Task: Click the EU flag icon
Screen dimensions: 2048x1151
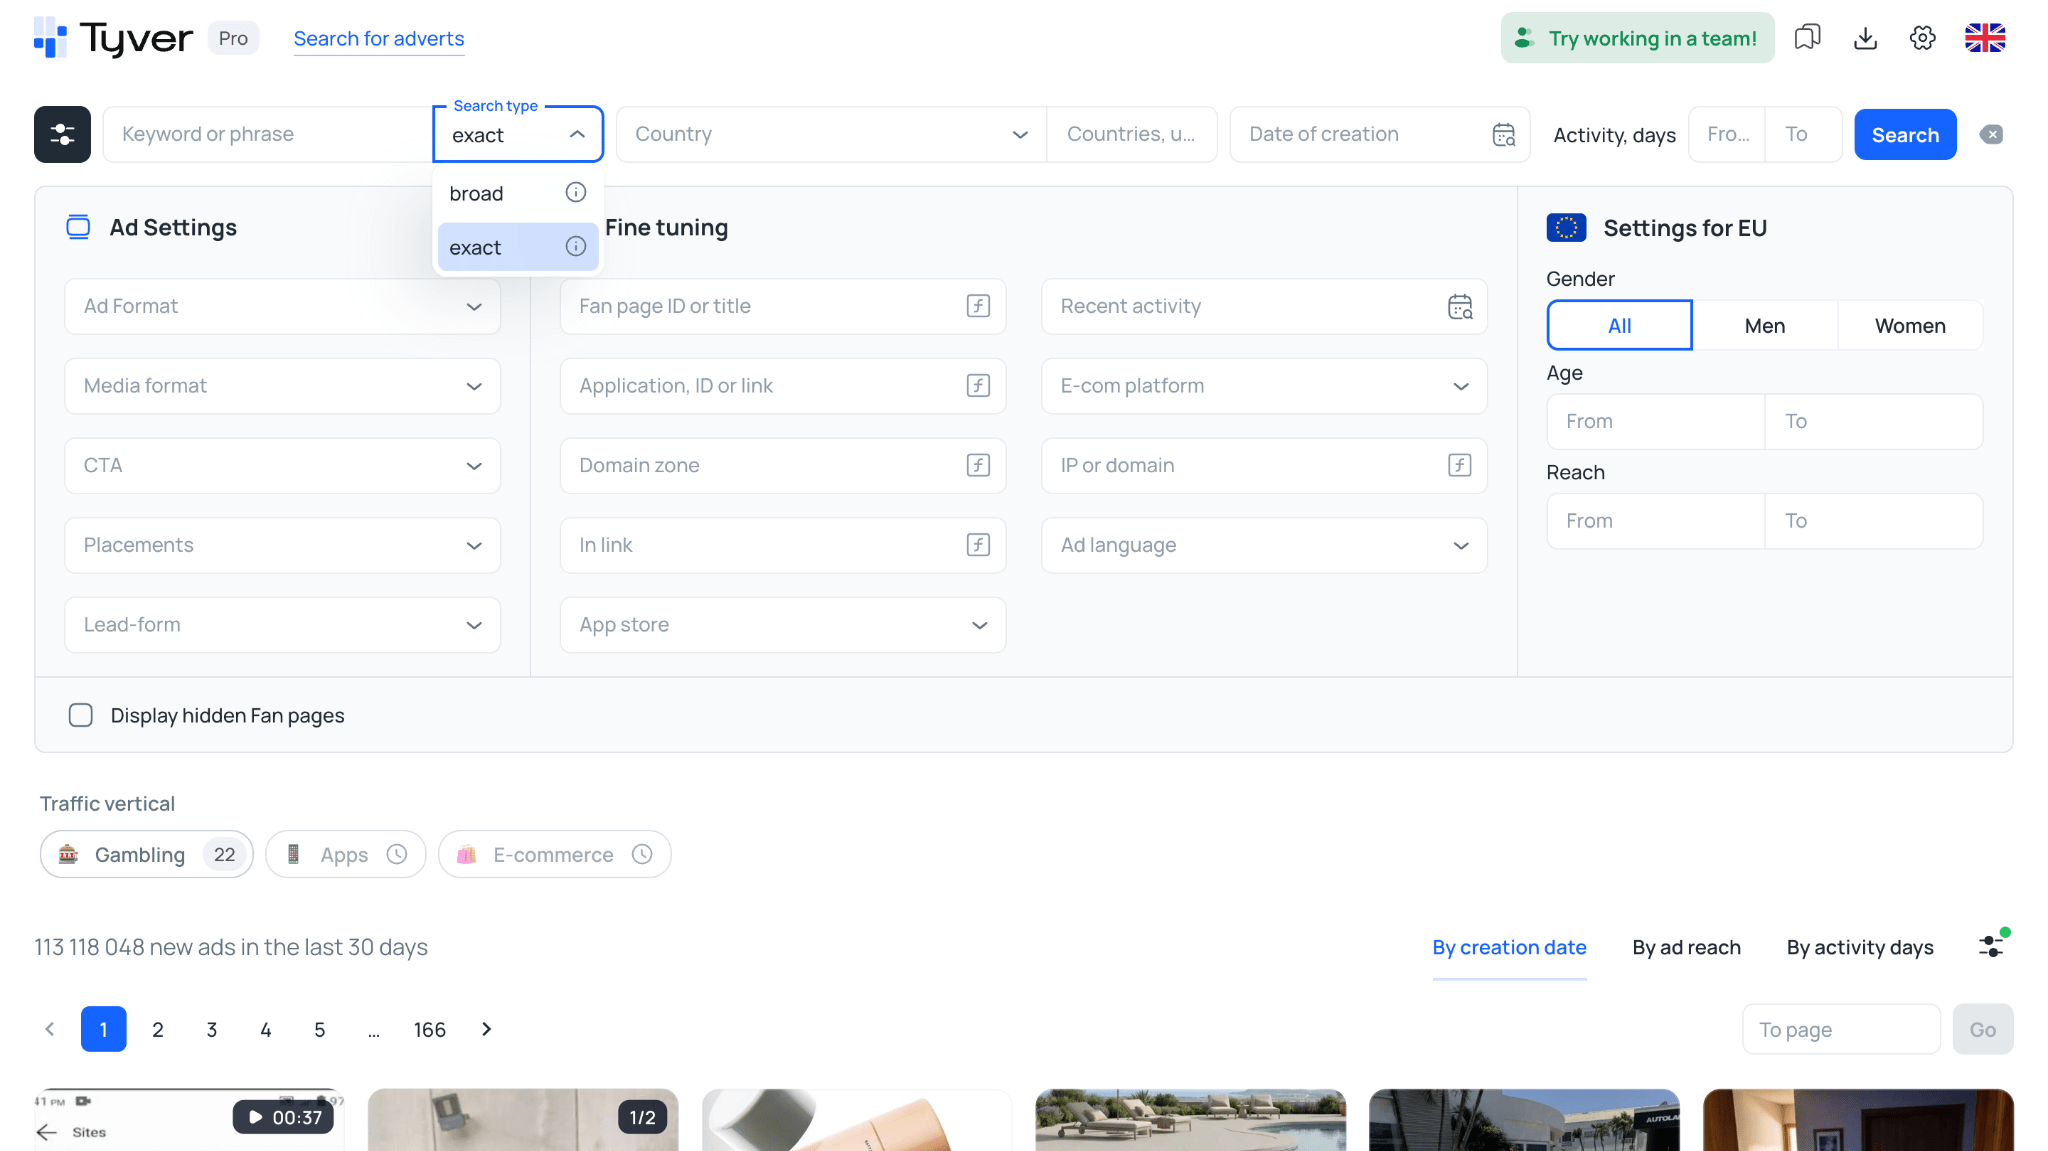Action: [1566, 228]
